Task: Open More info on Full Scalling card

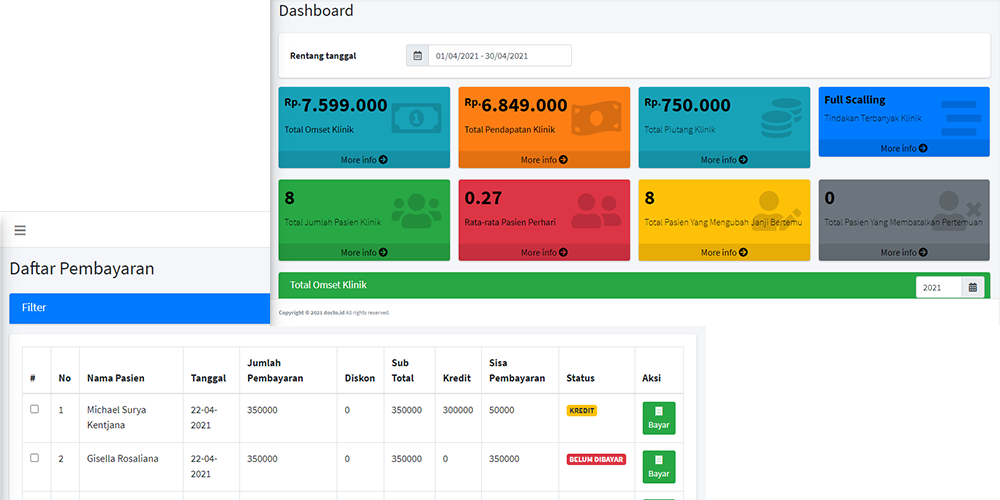Action: tap(903, 148)
